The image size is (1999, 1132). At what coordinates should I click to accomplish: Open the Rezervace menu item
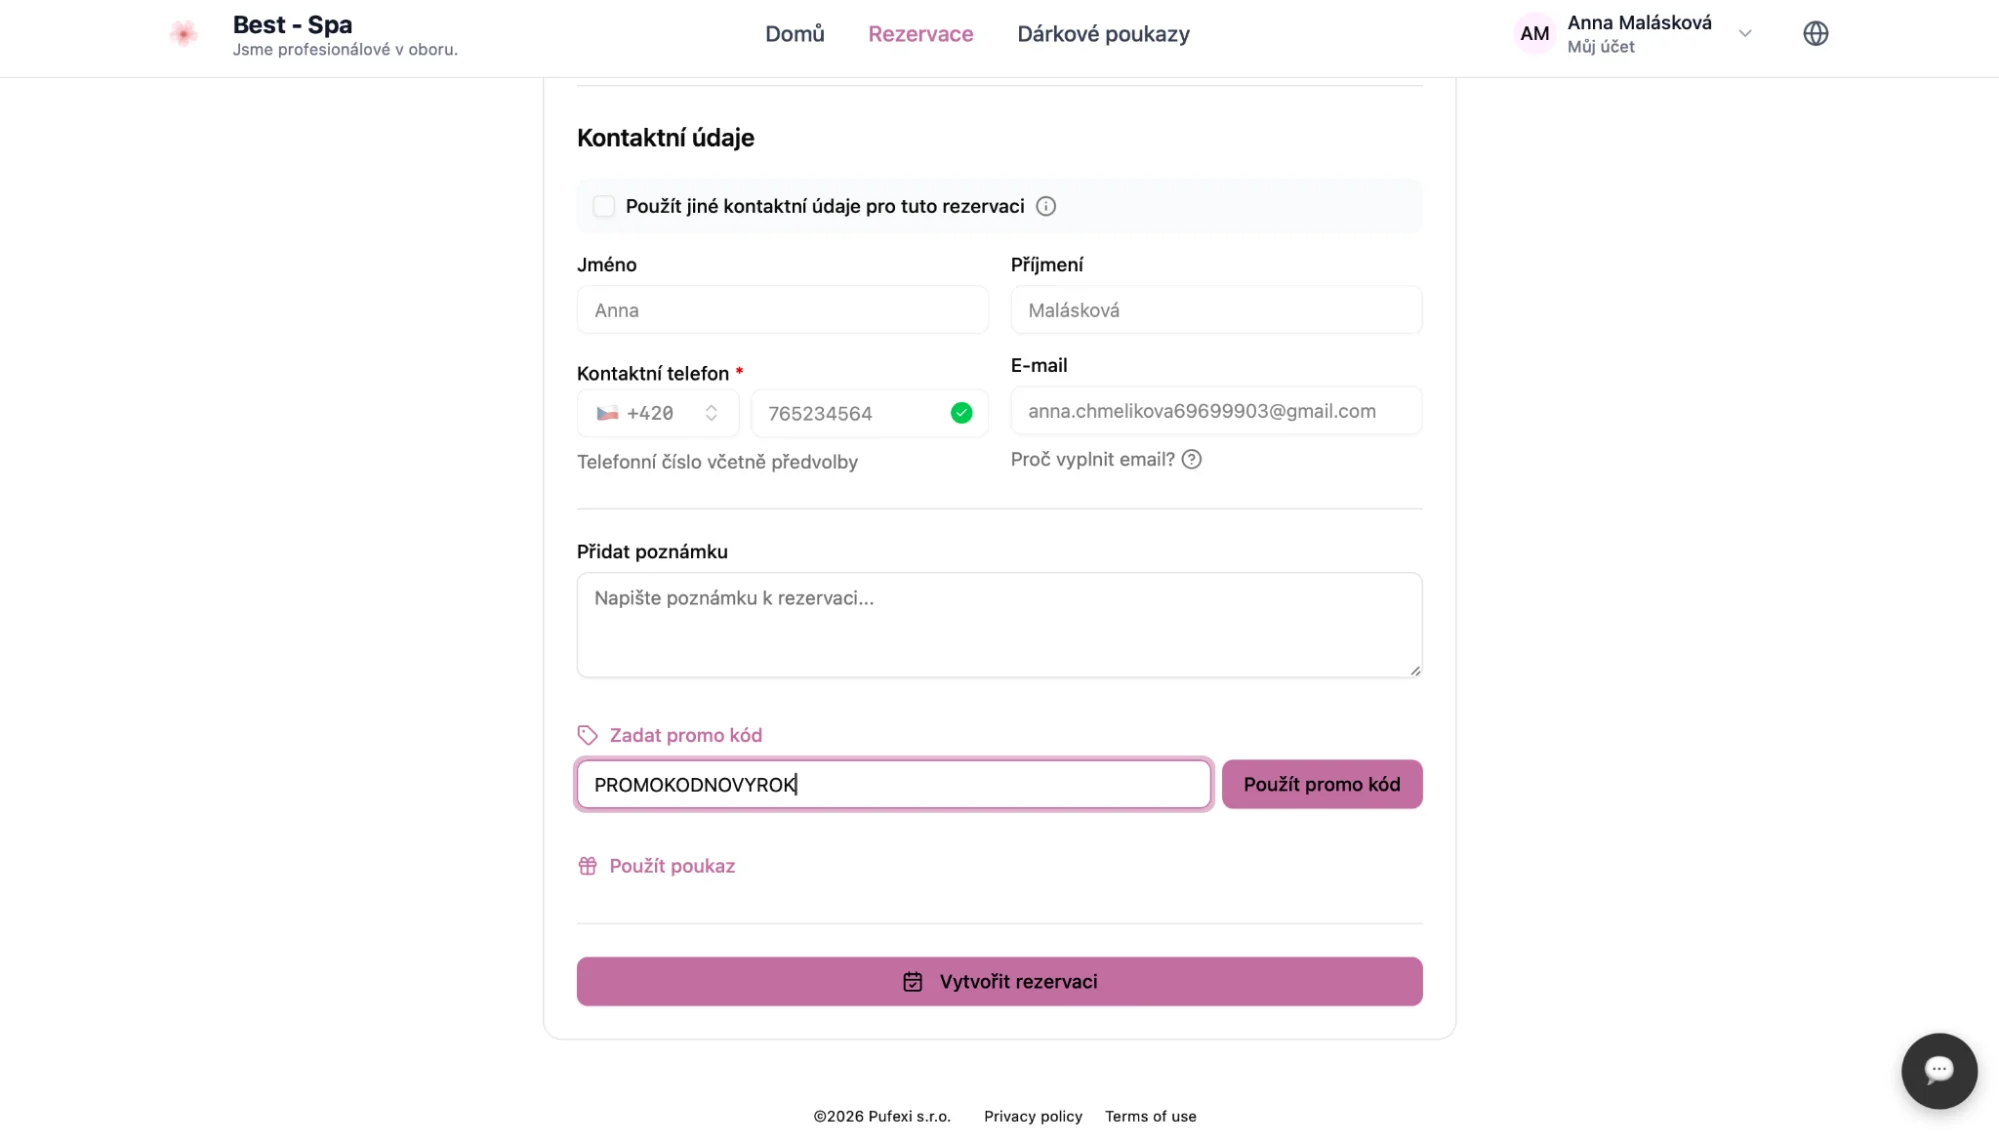[920, 34]
